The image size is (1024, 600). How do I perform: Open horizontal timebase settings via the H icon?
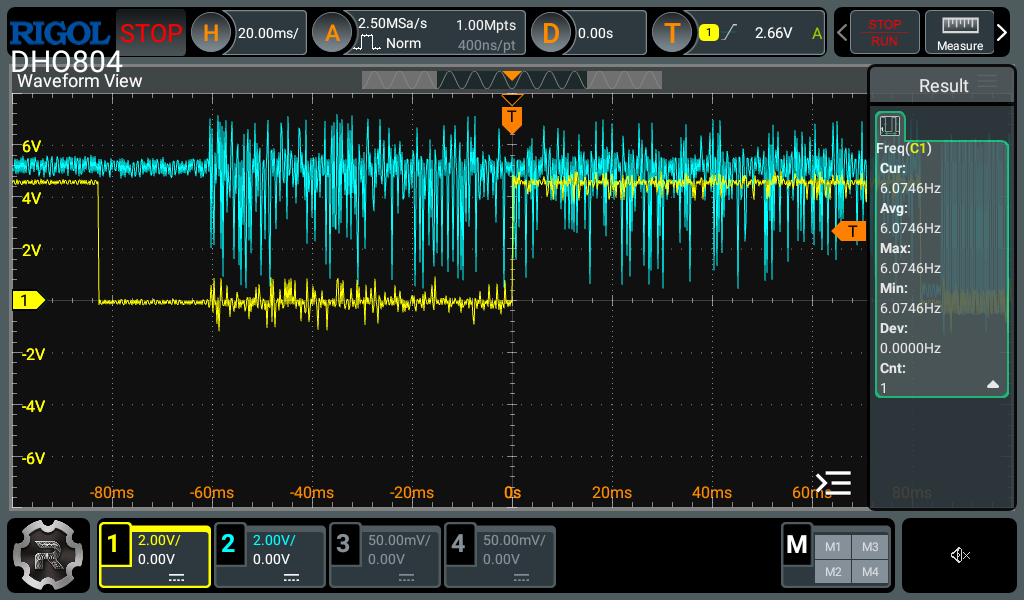tap(210, 32)
